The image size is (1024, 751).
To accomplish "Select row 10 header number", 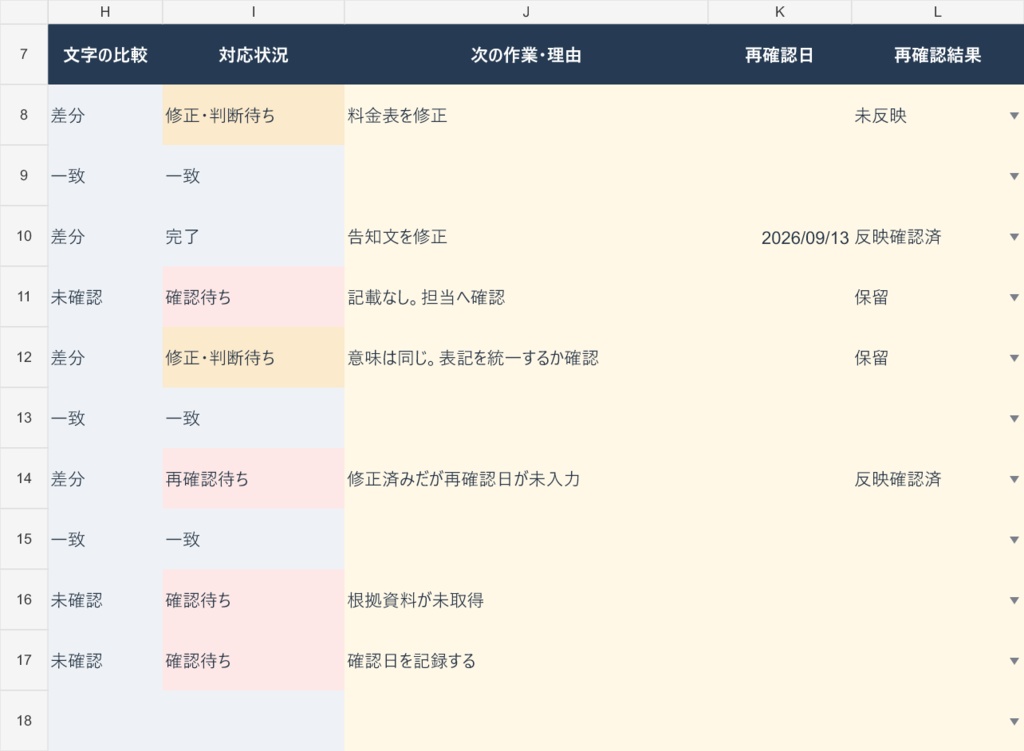I will [24, 236].
